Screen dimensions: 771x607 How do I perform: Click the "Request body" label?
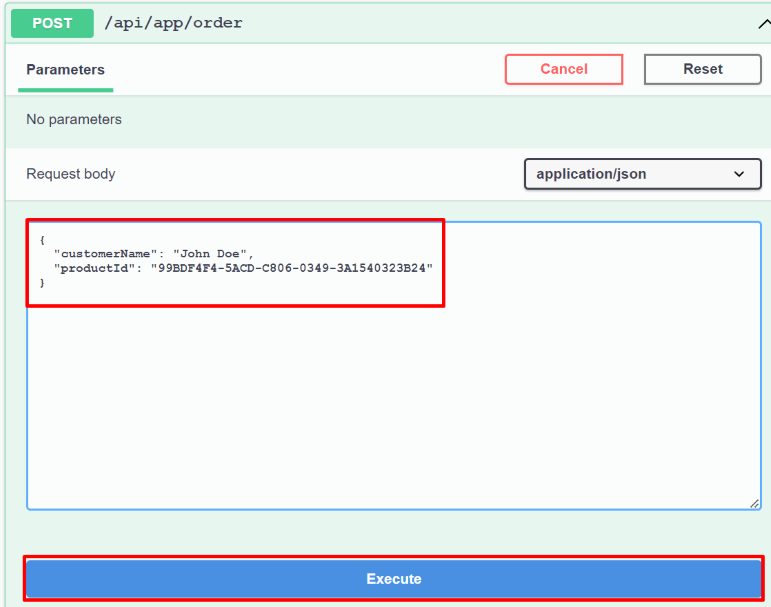pyautogui.click(x=71, y=174)
